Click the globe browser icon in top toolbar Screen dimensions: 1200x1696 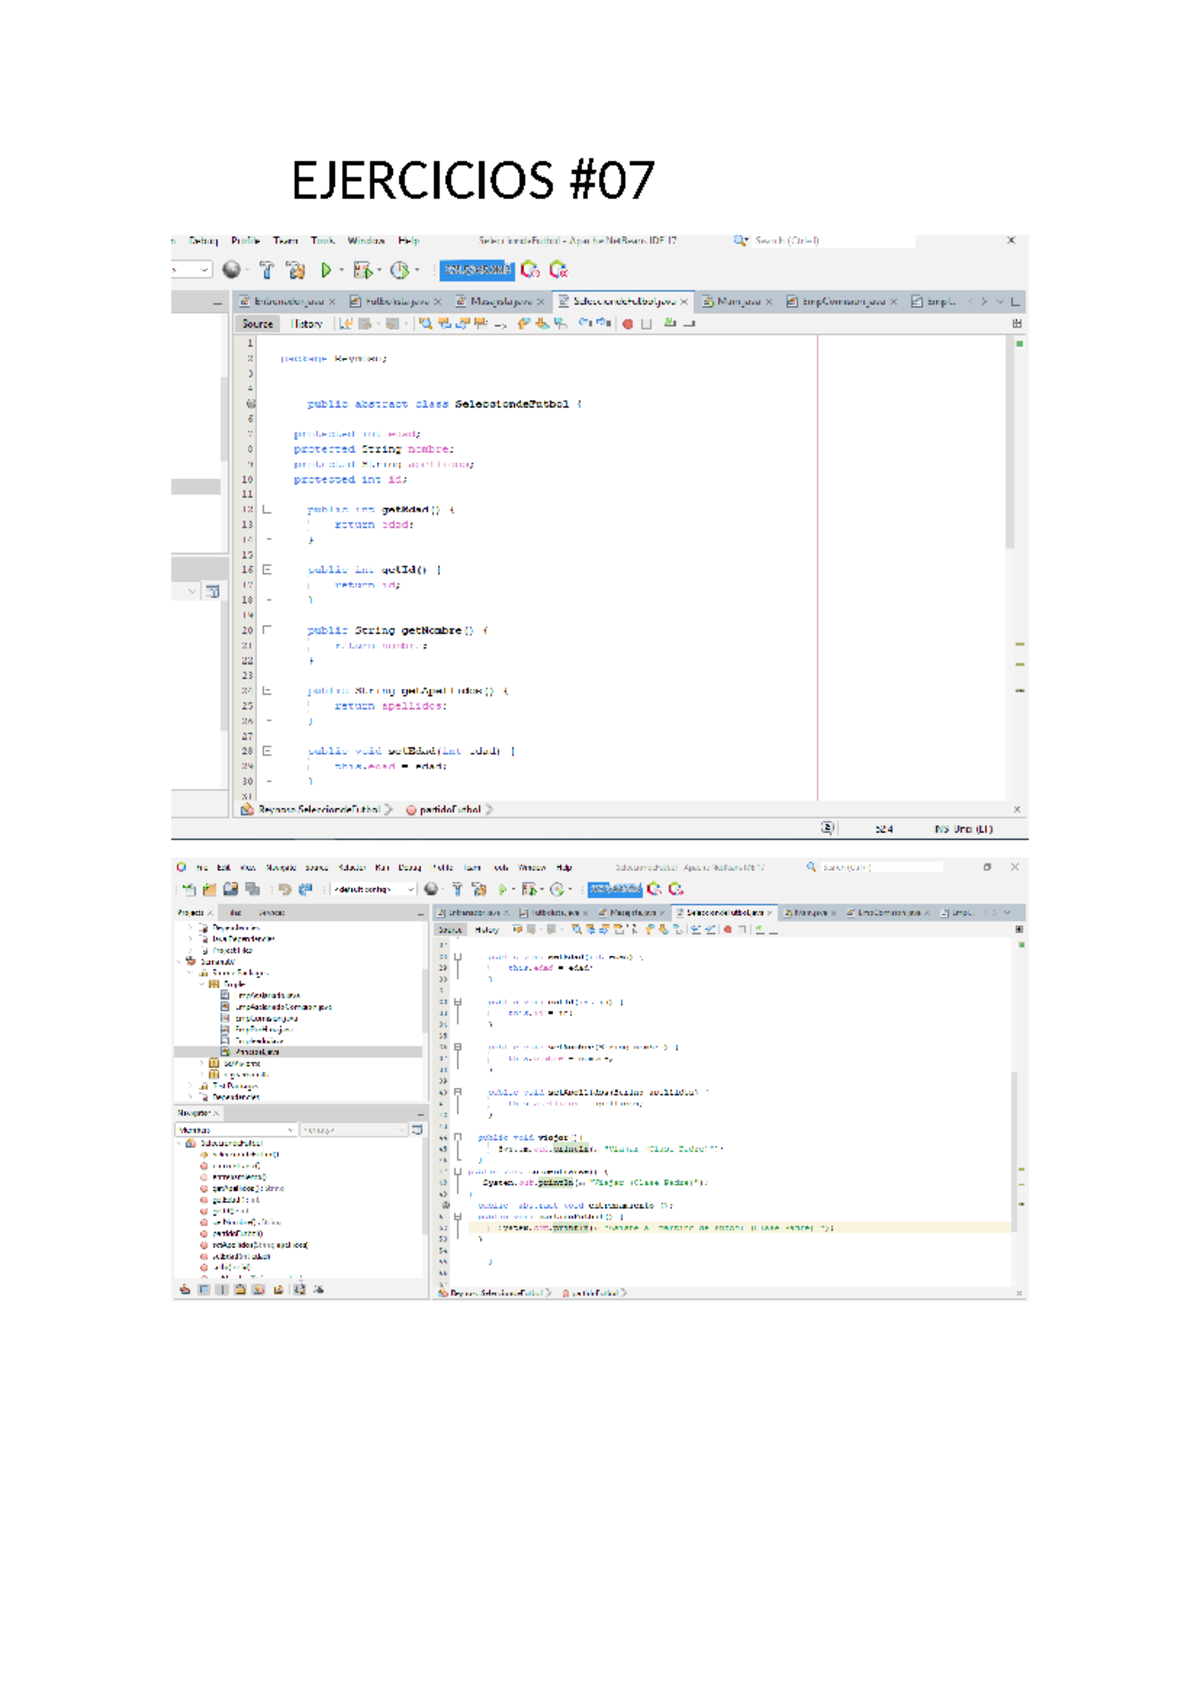[231, 270]
